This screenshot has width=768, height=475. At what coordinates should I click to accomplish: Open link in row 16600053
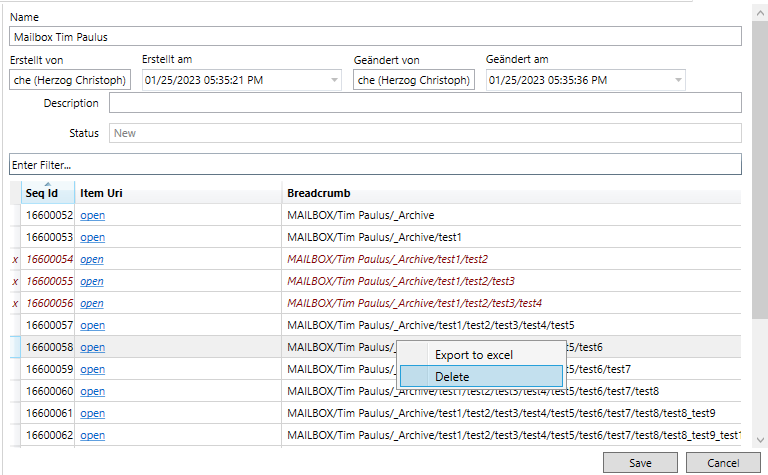pos(93,237)
